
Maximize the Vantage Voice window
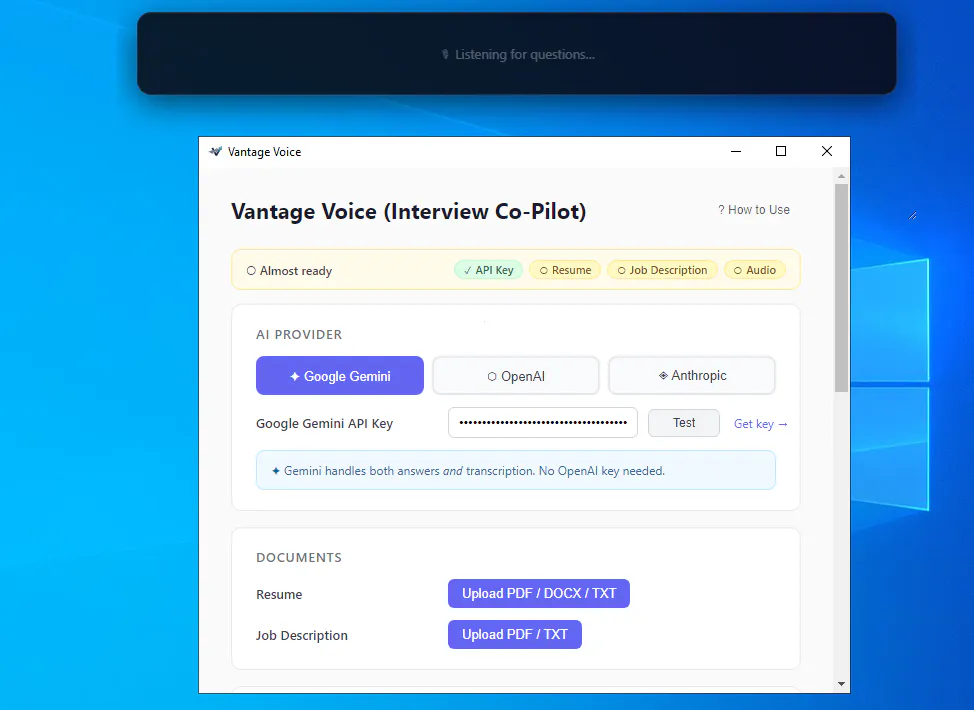[781, 151]
